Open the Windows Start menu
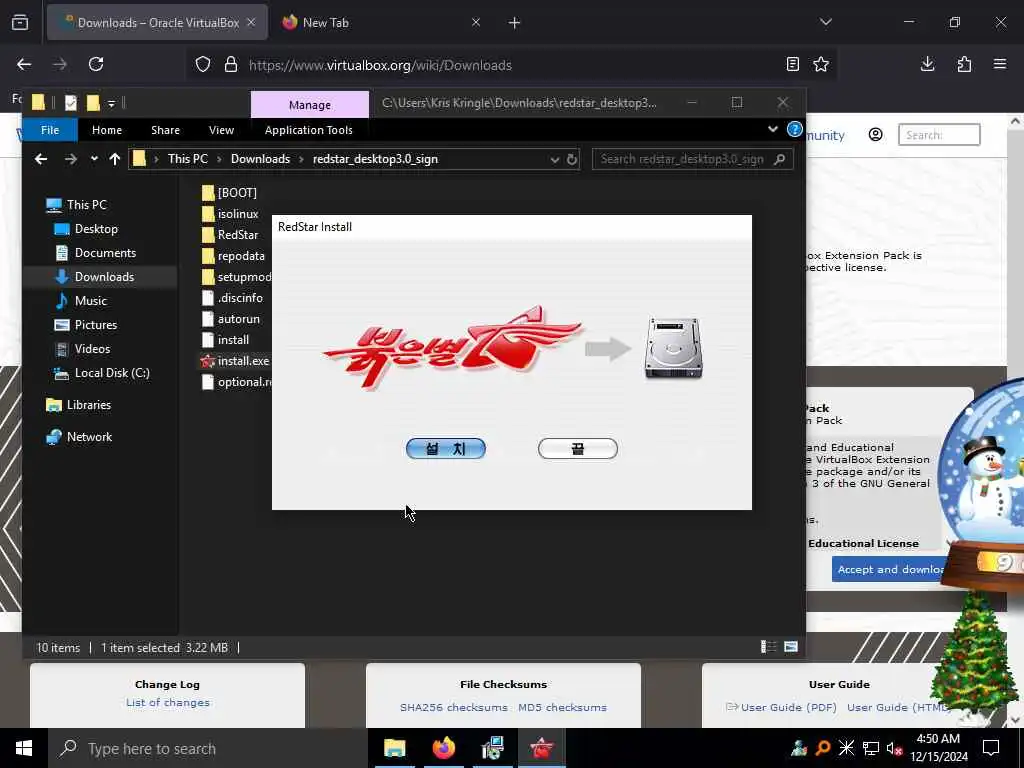This screenshot has width=1024, height=768. [x=24, y=748]
